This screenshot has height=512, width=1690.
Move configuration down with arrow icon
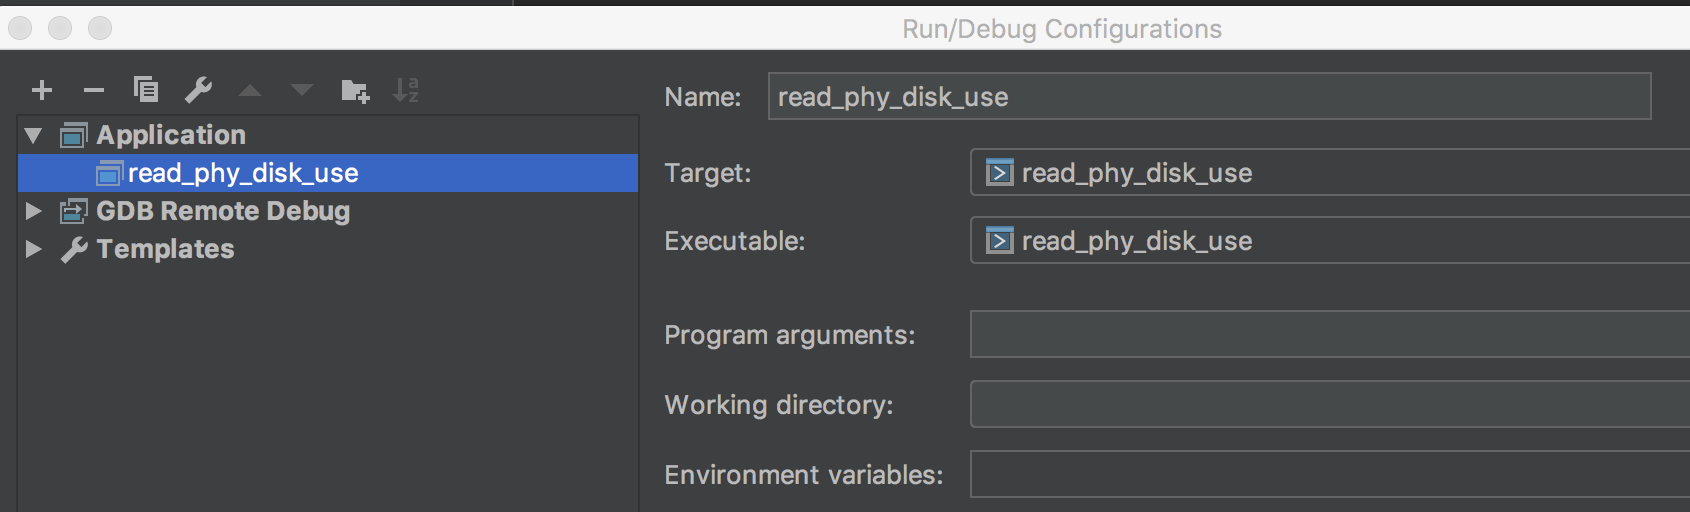click(x=302, y=91)
